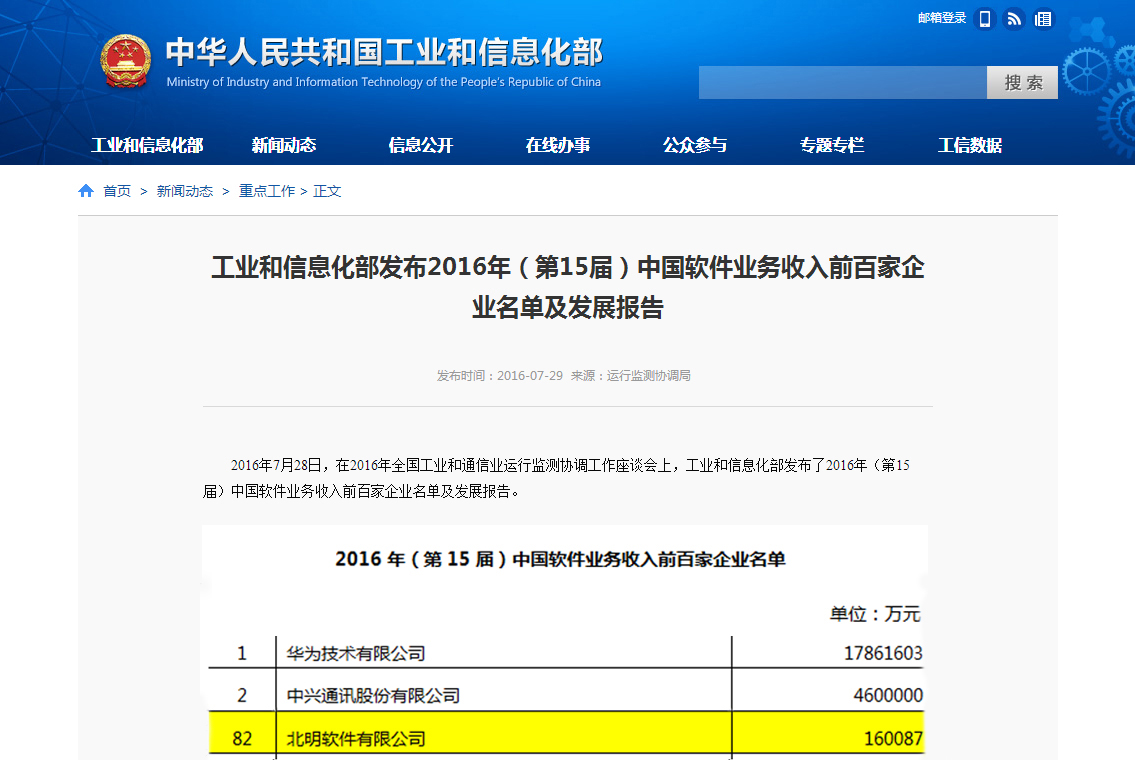Open 邮箱登录 mailbox login link
Screen dimensions: 1135x760
click(x=942, y=18)
